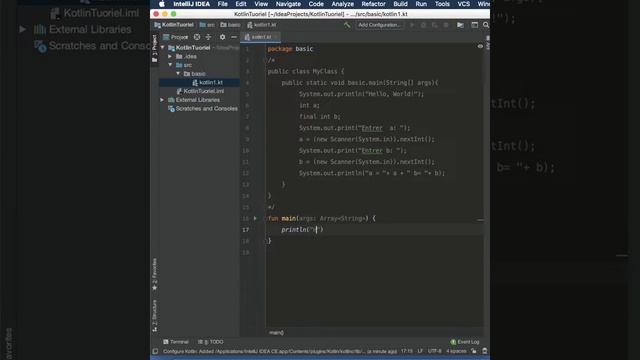Open the Add Configuration dropdown
The image size is (640, 360).
(379, 25)
